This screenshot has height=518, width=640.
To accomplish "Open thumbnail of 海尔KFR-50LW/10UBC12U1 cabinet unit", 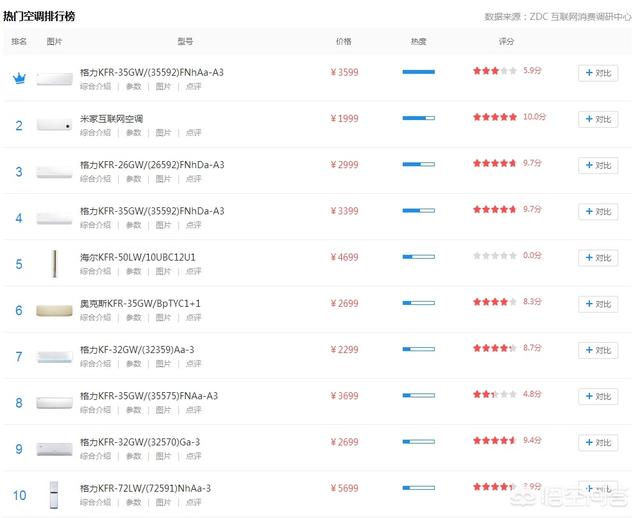I will click(x=55, y=264).
